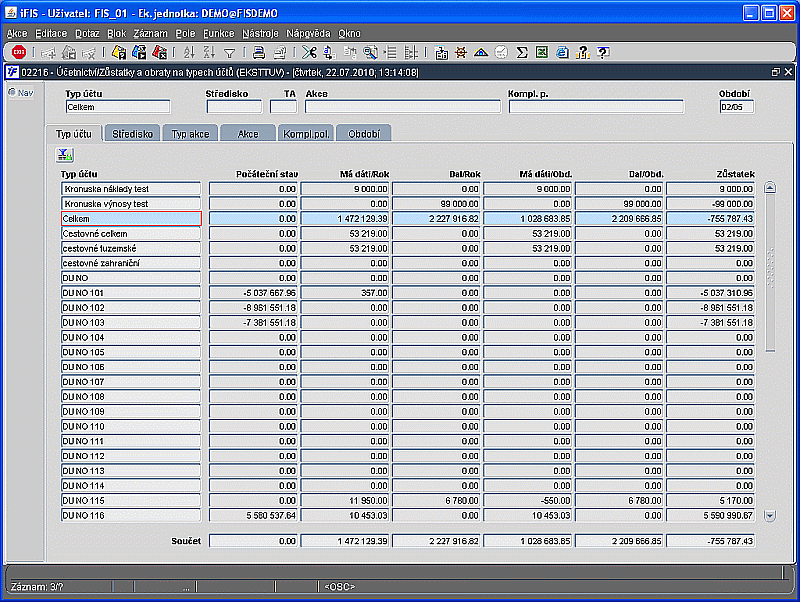The width and height of the screenshot is (800, 602).
Task: Click Počáteční stav value -8 961 551.18
Action: 254,308
